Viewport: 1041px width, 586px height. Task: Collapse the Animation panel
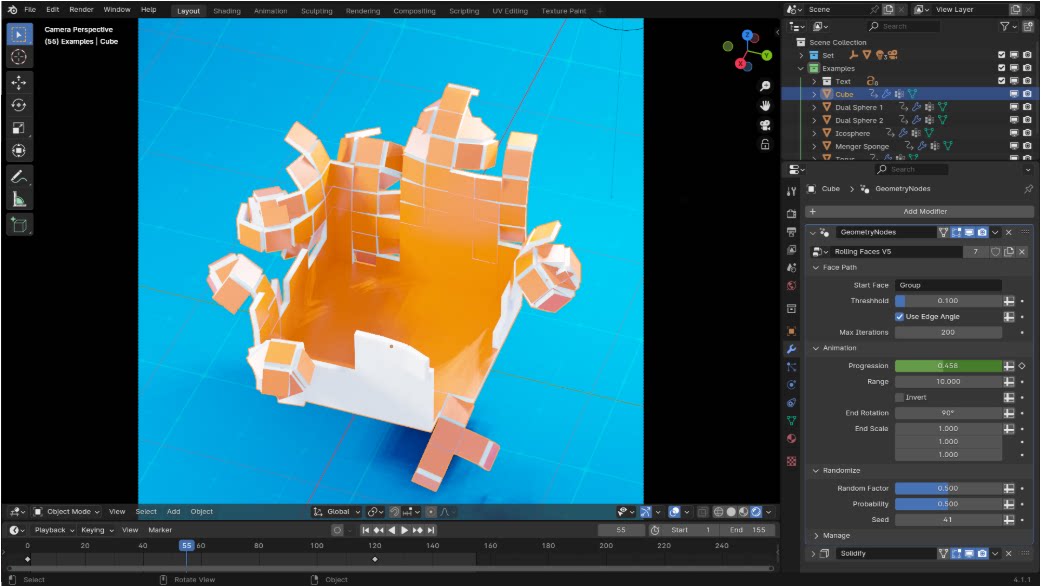(816, 348)
